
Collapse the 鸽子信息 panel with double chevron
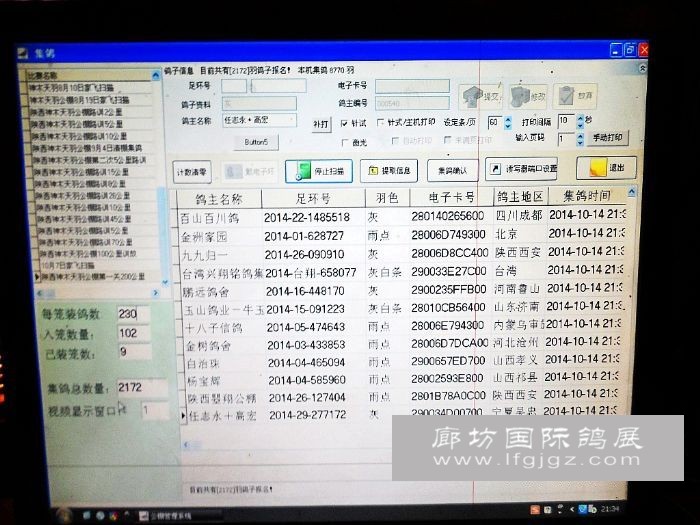642,68
